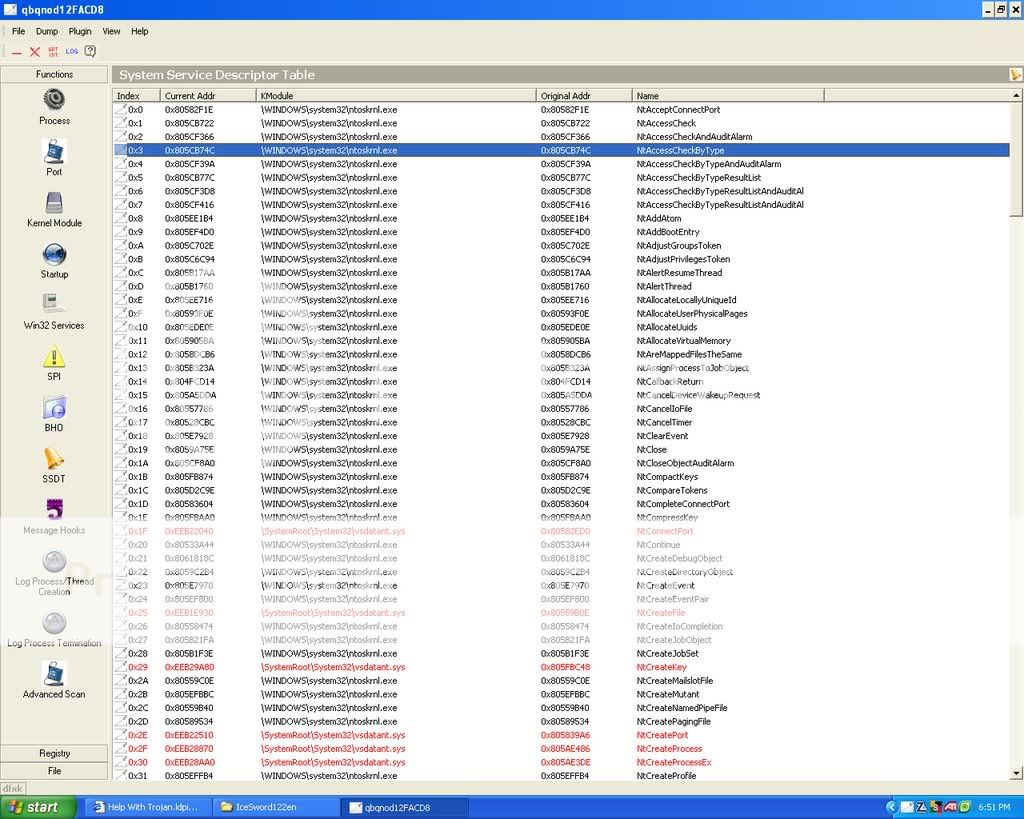Open the BHO view
Viewport: 1024px width, 819px height.
click(54, 408)
